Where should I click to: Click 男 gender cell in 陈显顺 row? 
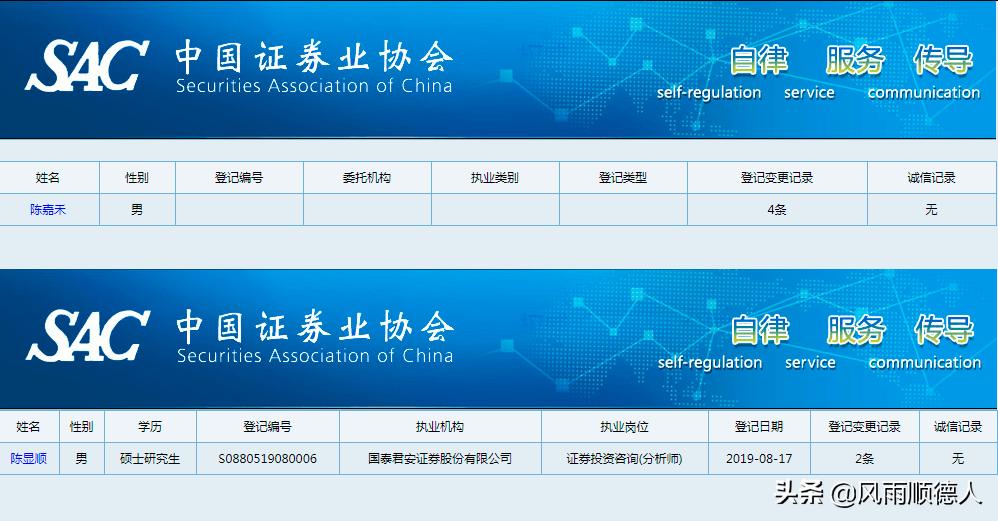tap(81, 458)
